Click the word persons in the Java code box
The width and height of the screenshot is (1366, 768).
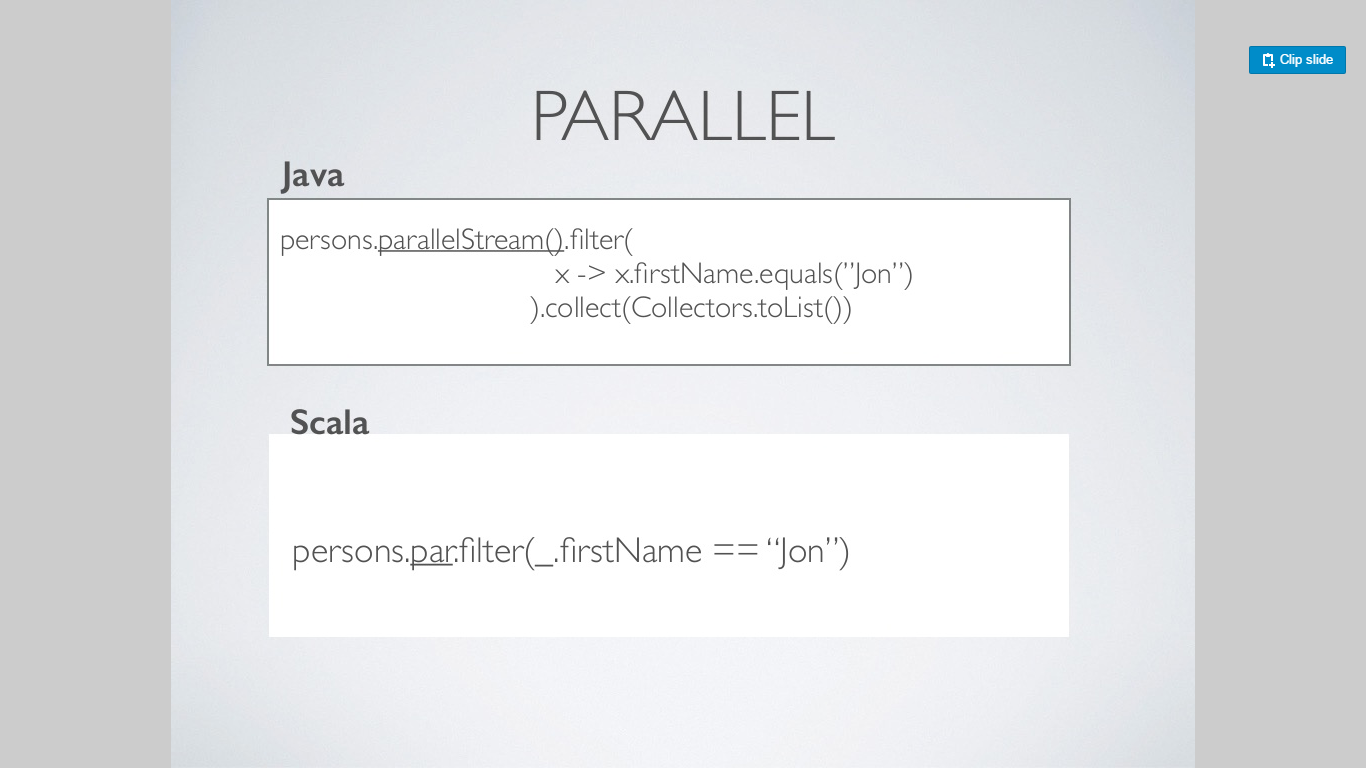[326, 241]
